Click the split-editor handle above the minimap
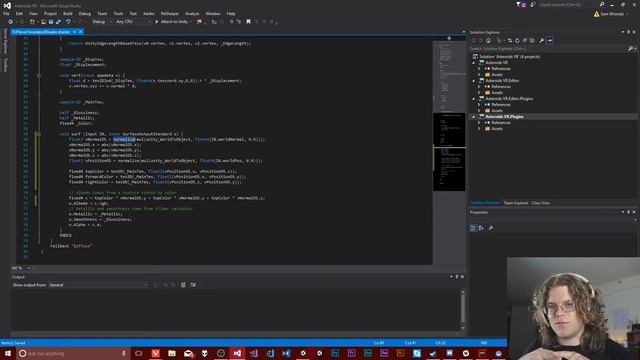Viewport: 640px width, 360px height. tap(449, 38)
